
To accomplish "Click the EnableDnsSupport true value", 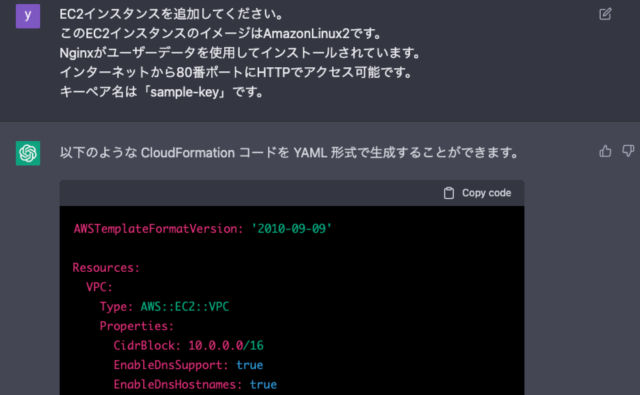I will tap(250, 365).
